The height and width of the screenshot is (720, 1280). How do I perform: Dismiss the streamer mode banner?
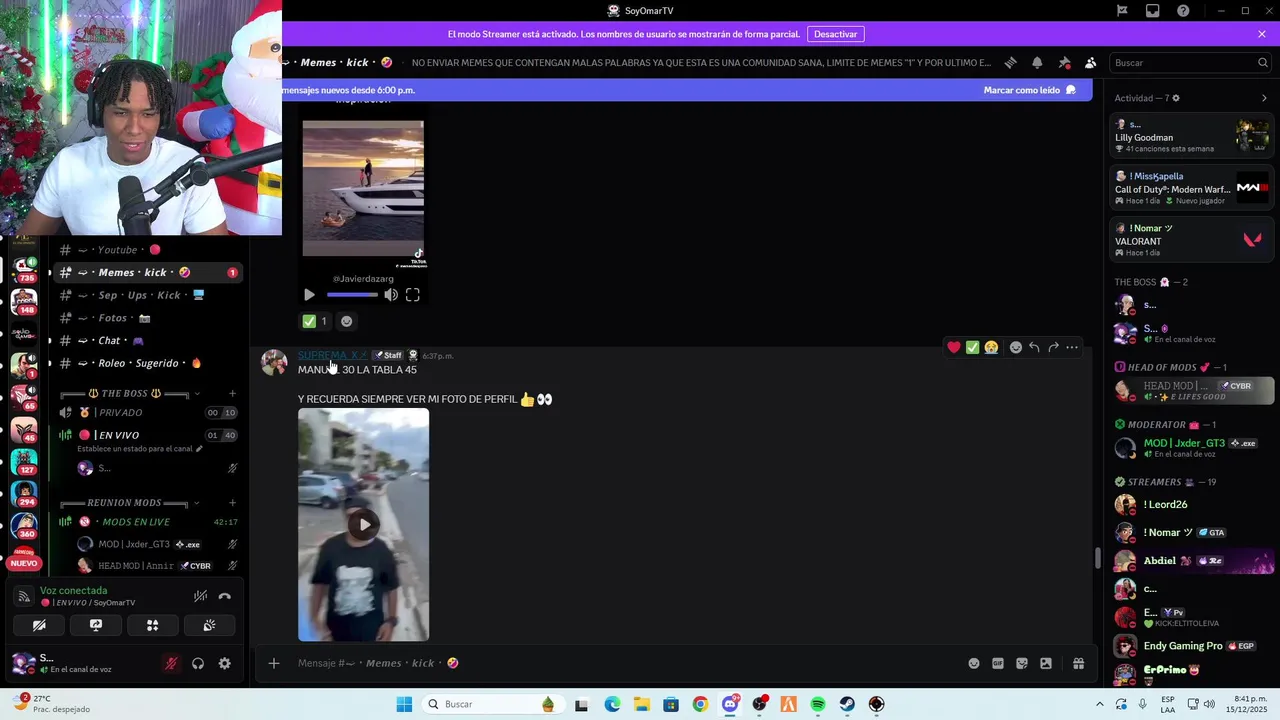[1262, 34]
